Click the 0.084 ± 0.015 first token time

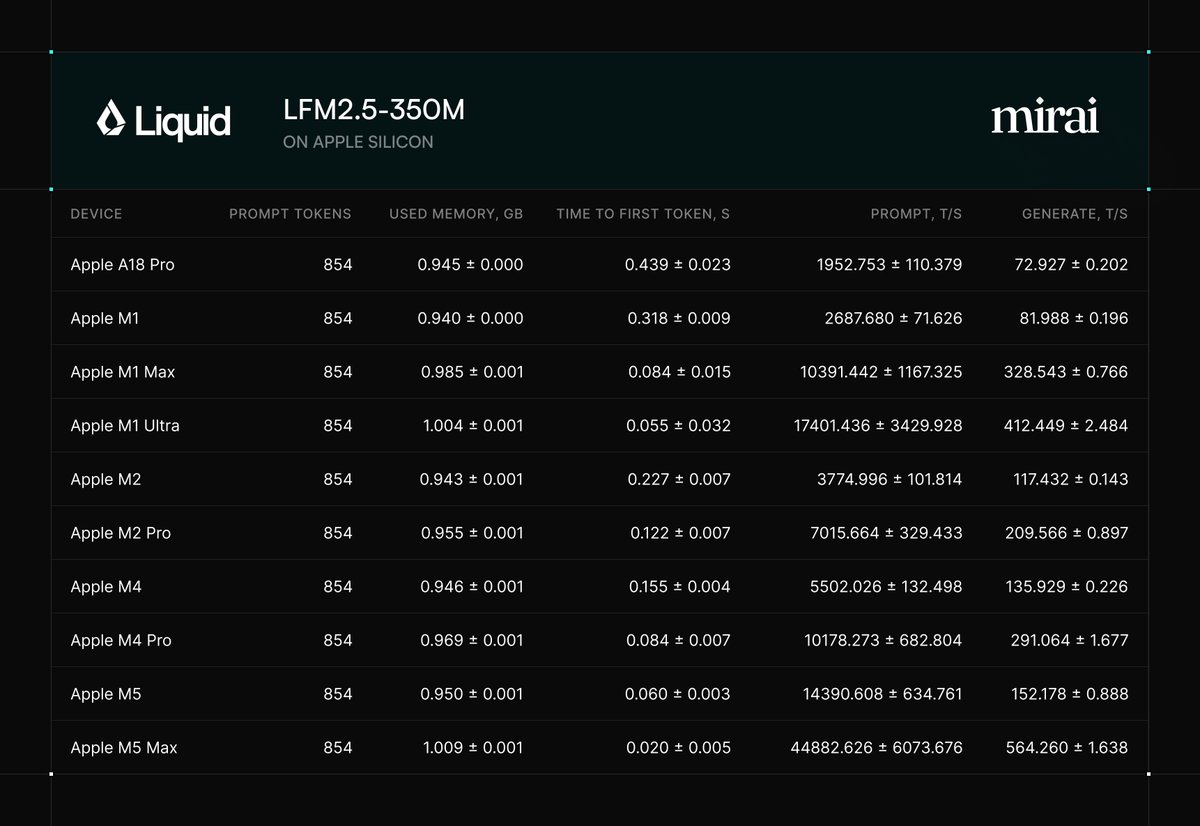point(679,372)
